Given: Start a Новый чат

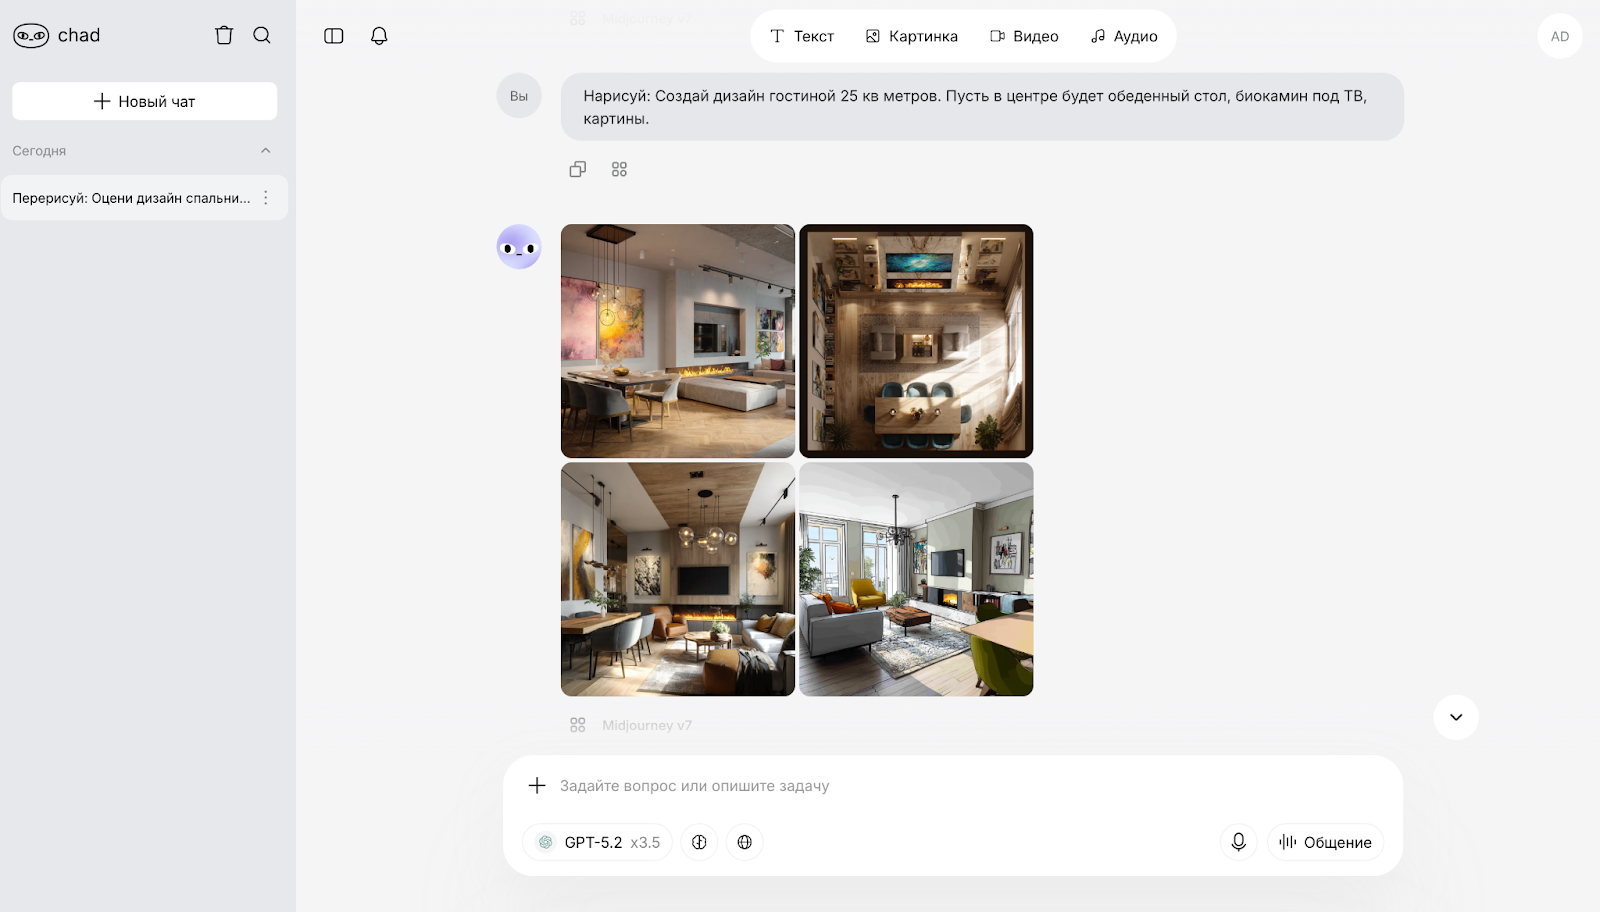Looking at the screenshot, I should coord(145,101).
